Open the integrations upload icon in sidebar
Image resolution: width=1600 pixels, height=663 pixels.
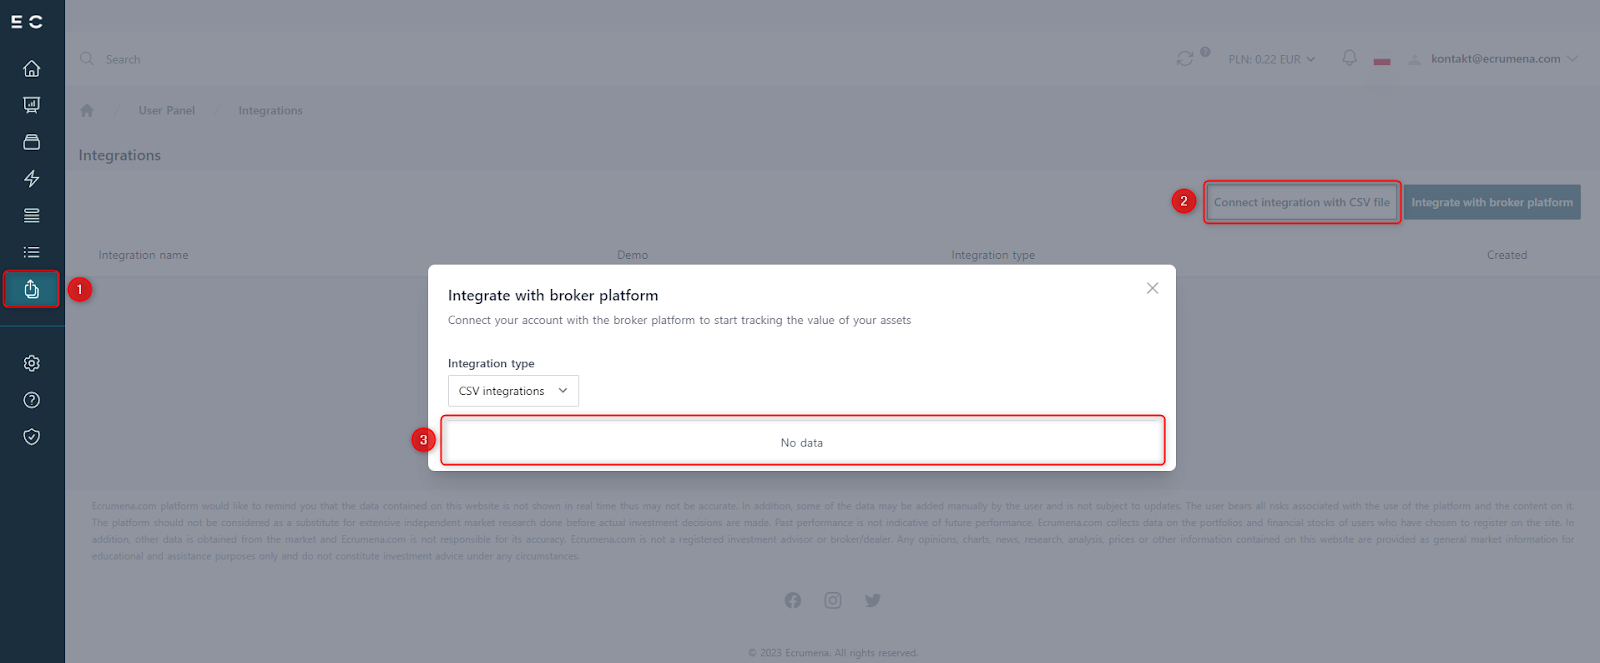pyautogui.click(x=32, y=289)
